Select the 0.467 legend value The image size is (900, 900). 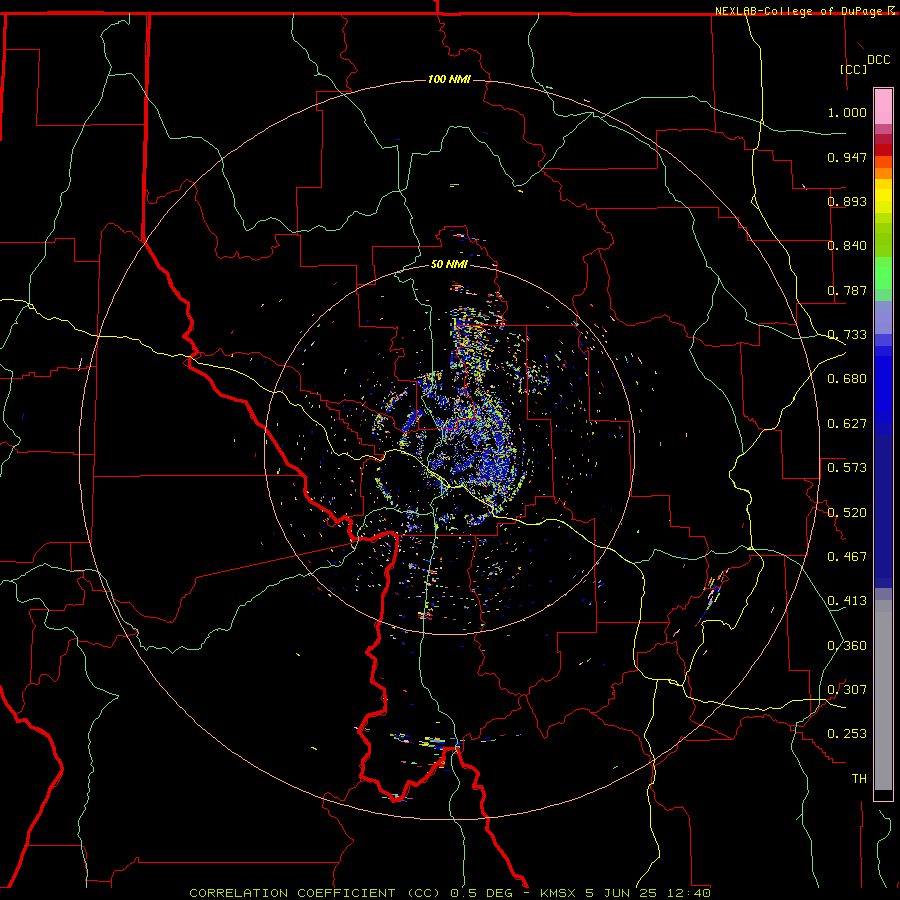click(847, 557)
